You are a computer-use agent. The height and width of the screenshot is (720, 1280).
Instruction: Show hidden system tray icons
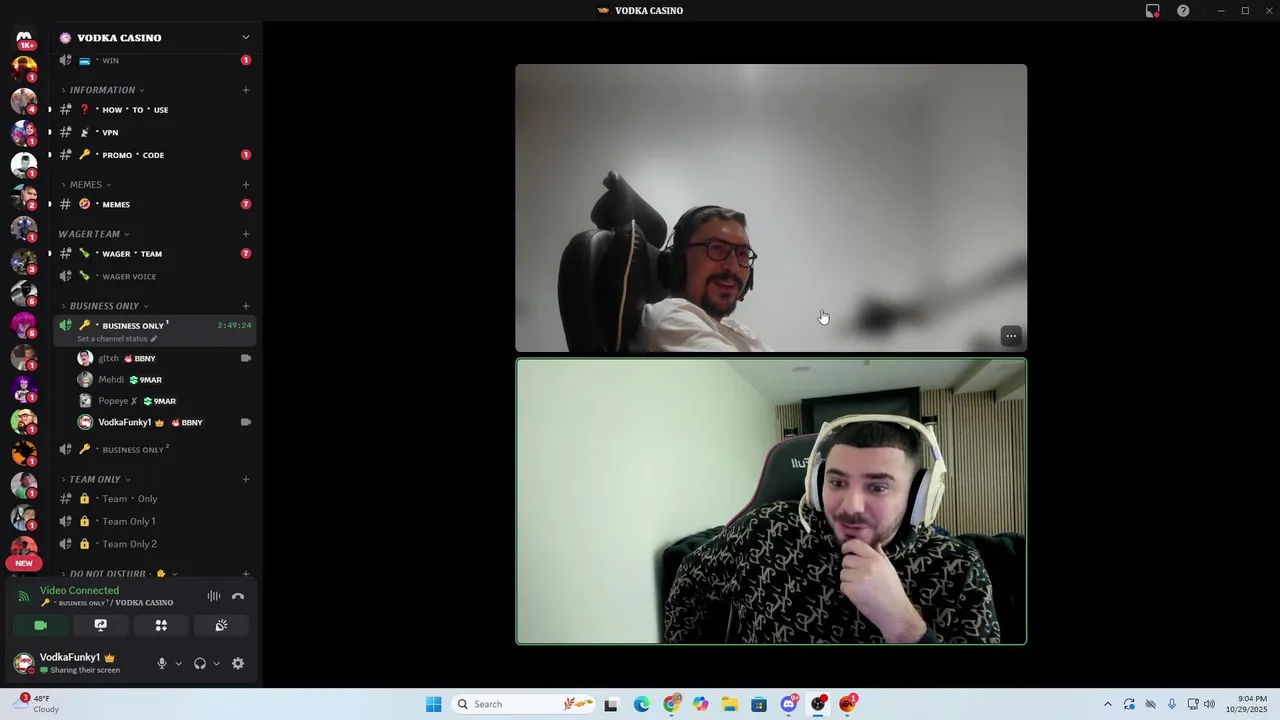pyautogui.click(x=1107, y=704)
